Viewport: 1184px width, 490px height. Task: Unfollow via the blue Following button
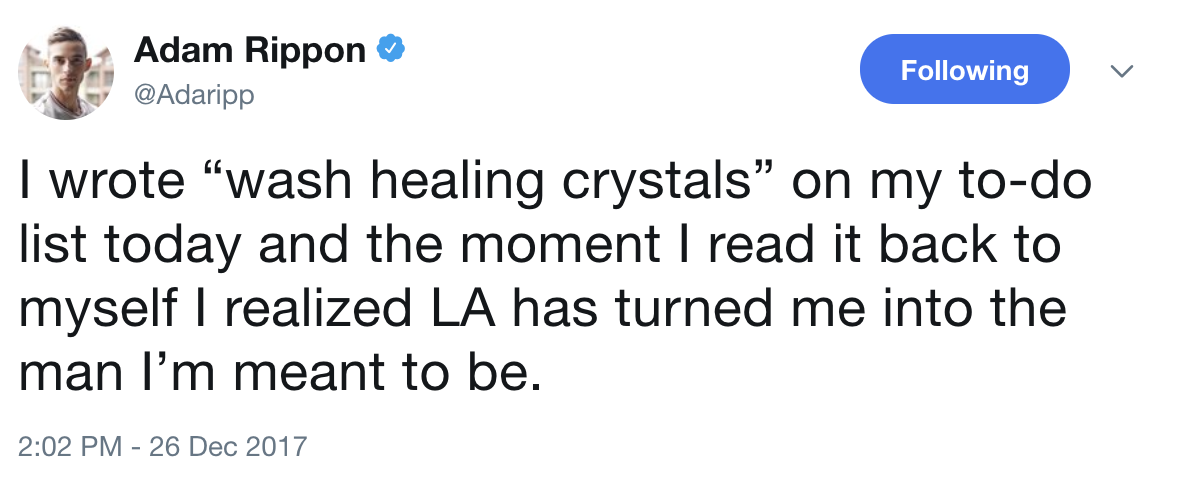pyautogui.click(x=964, y=69)
